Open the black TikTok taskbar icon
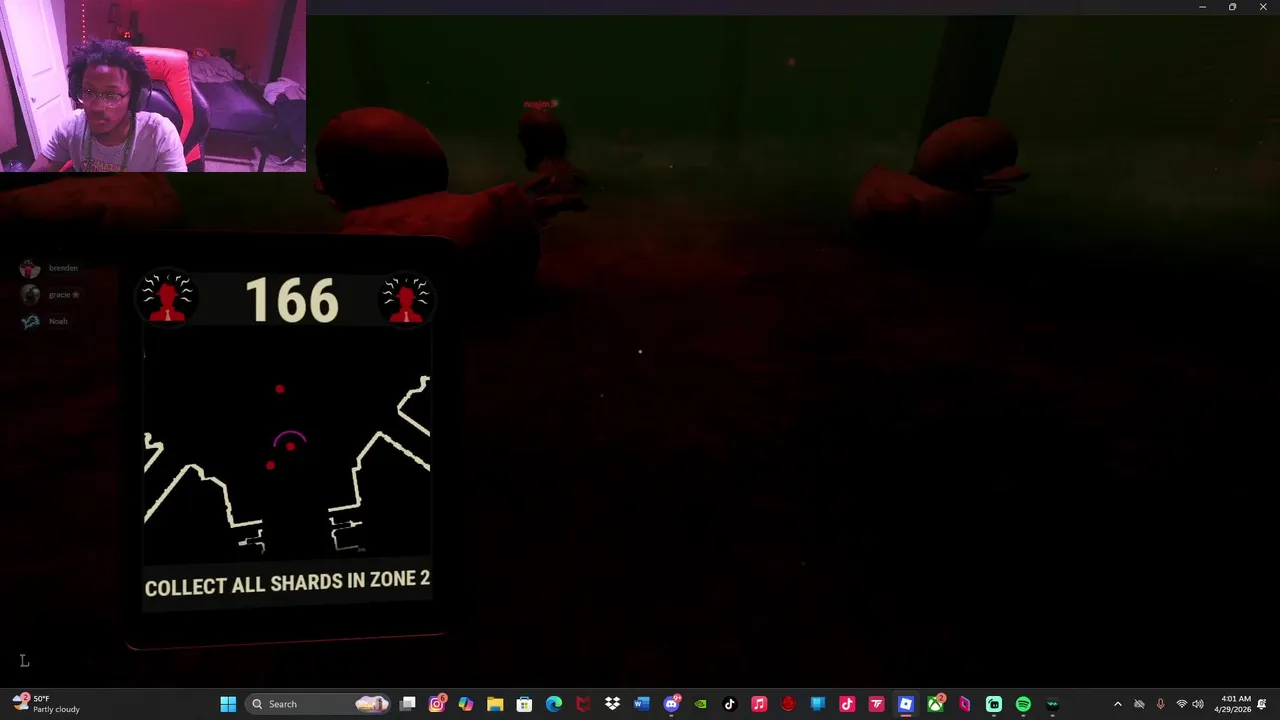The height and width of the screenshot is (720, 1280). [729, 704]
